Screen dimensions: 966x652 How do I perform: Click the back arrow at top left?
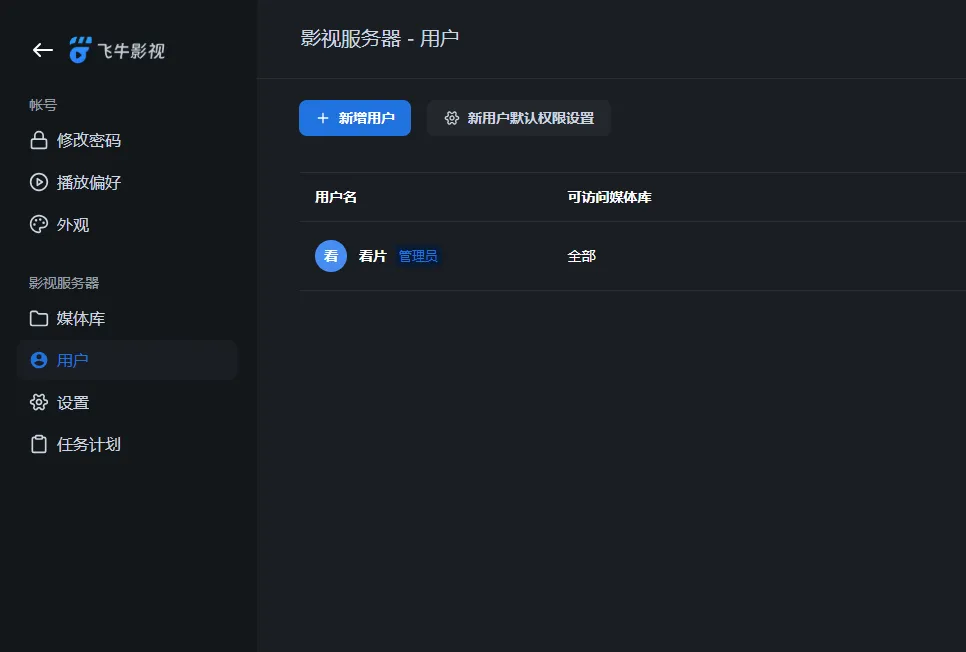[41, 50]
